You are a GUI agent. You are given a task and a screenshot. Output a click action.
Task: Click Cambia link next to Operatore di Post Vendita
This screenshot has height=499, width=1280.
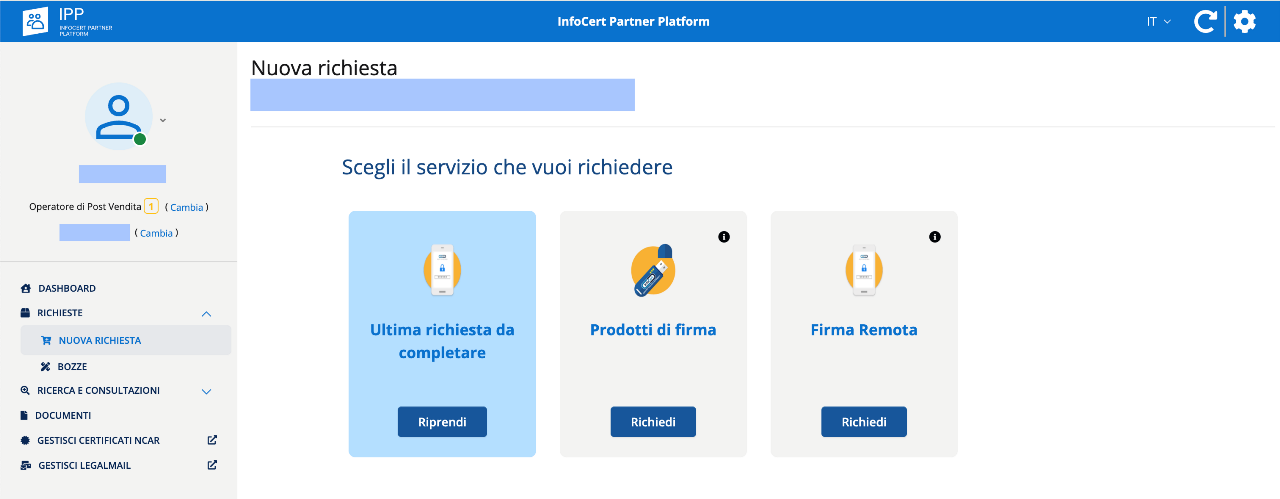(187, 207)
